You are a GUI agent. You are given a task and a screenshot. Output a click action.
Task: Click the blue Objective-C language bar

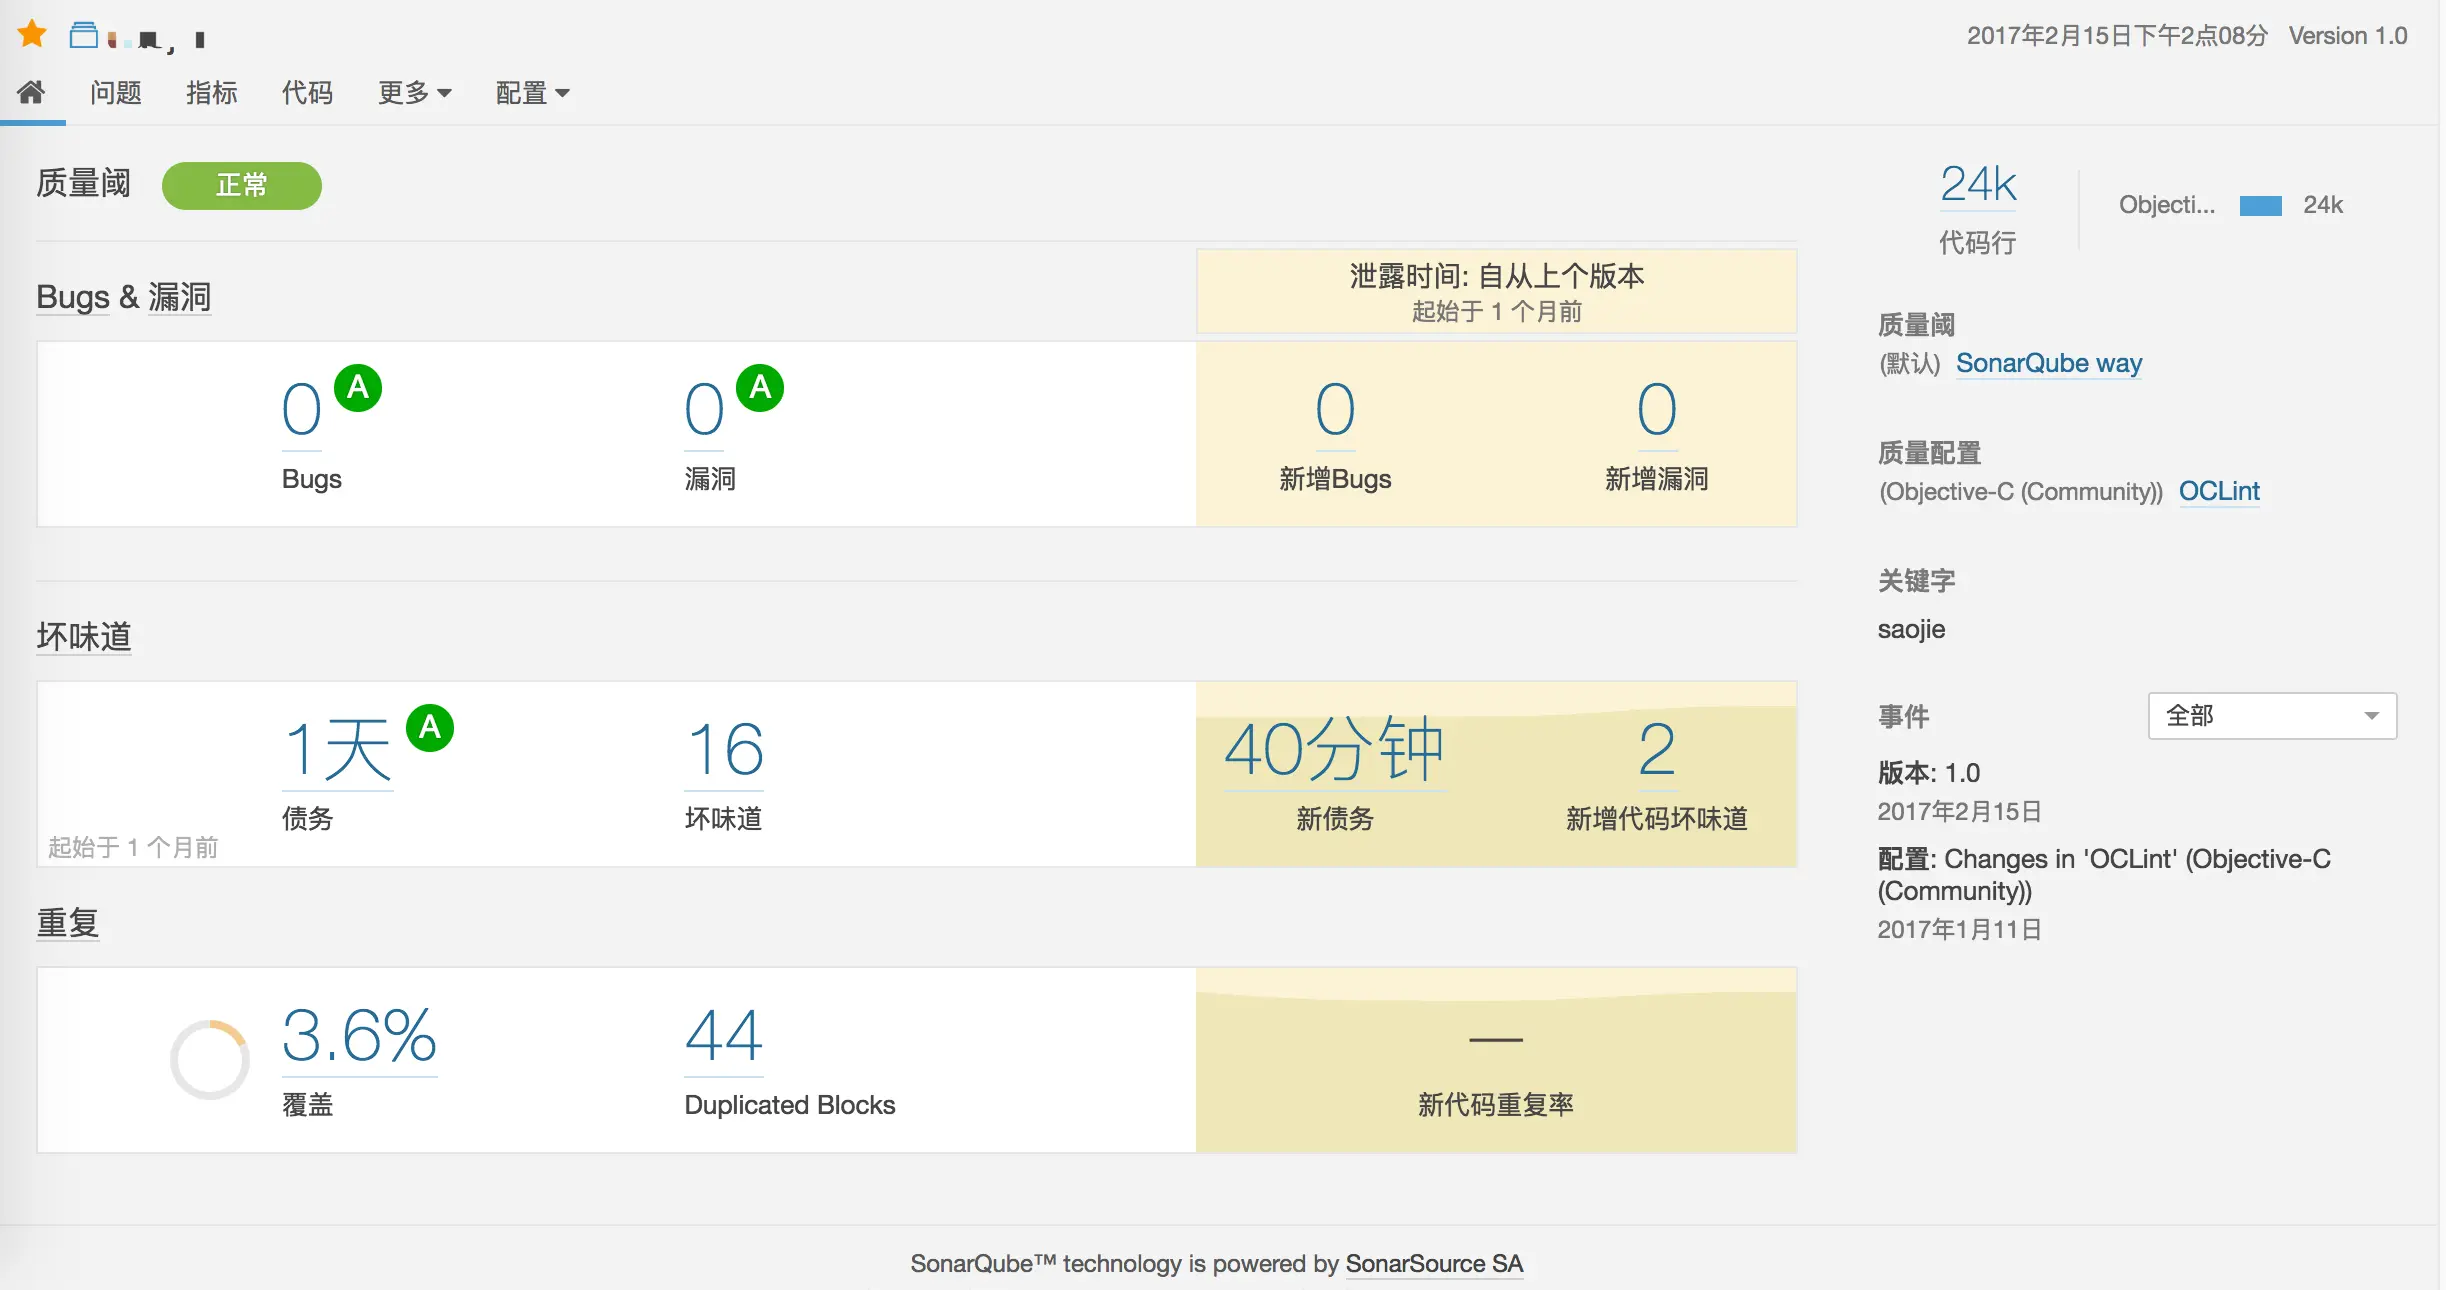point(2260,206)
